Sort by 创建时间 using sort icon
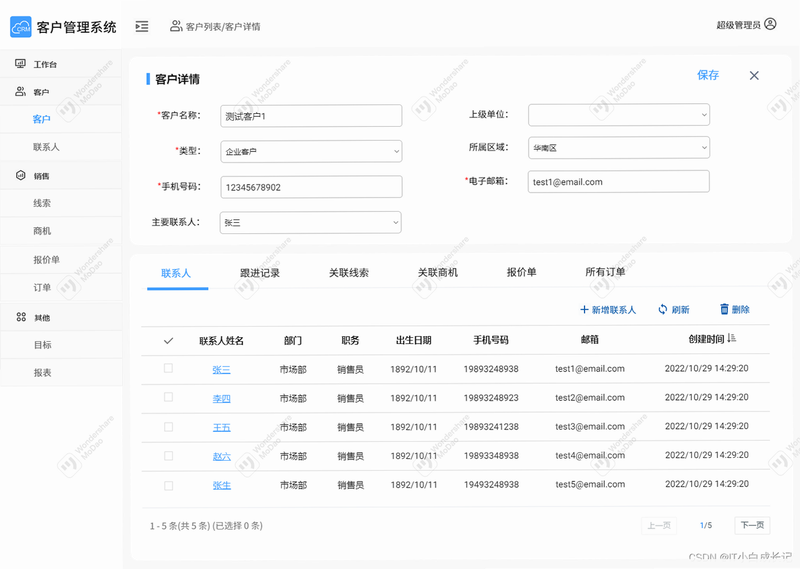Screen dimensions: 800x569 (x=732, y=338)
